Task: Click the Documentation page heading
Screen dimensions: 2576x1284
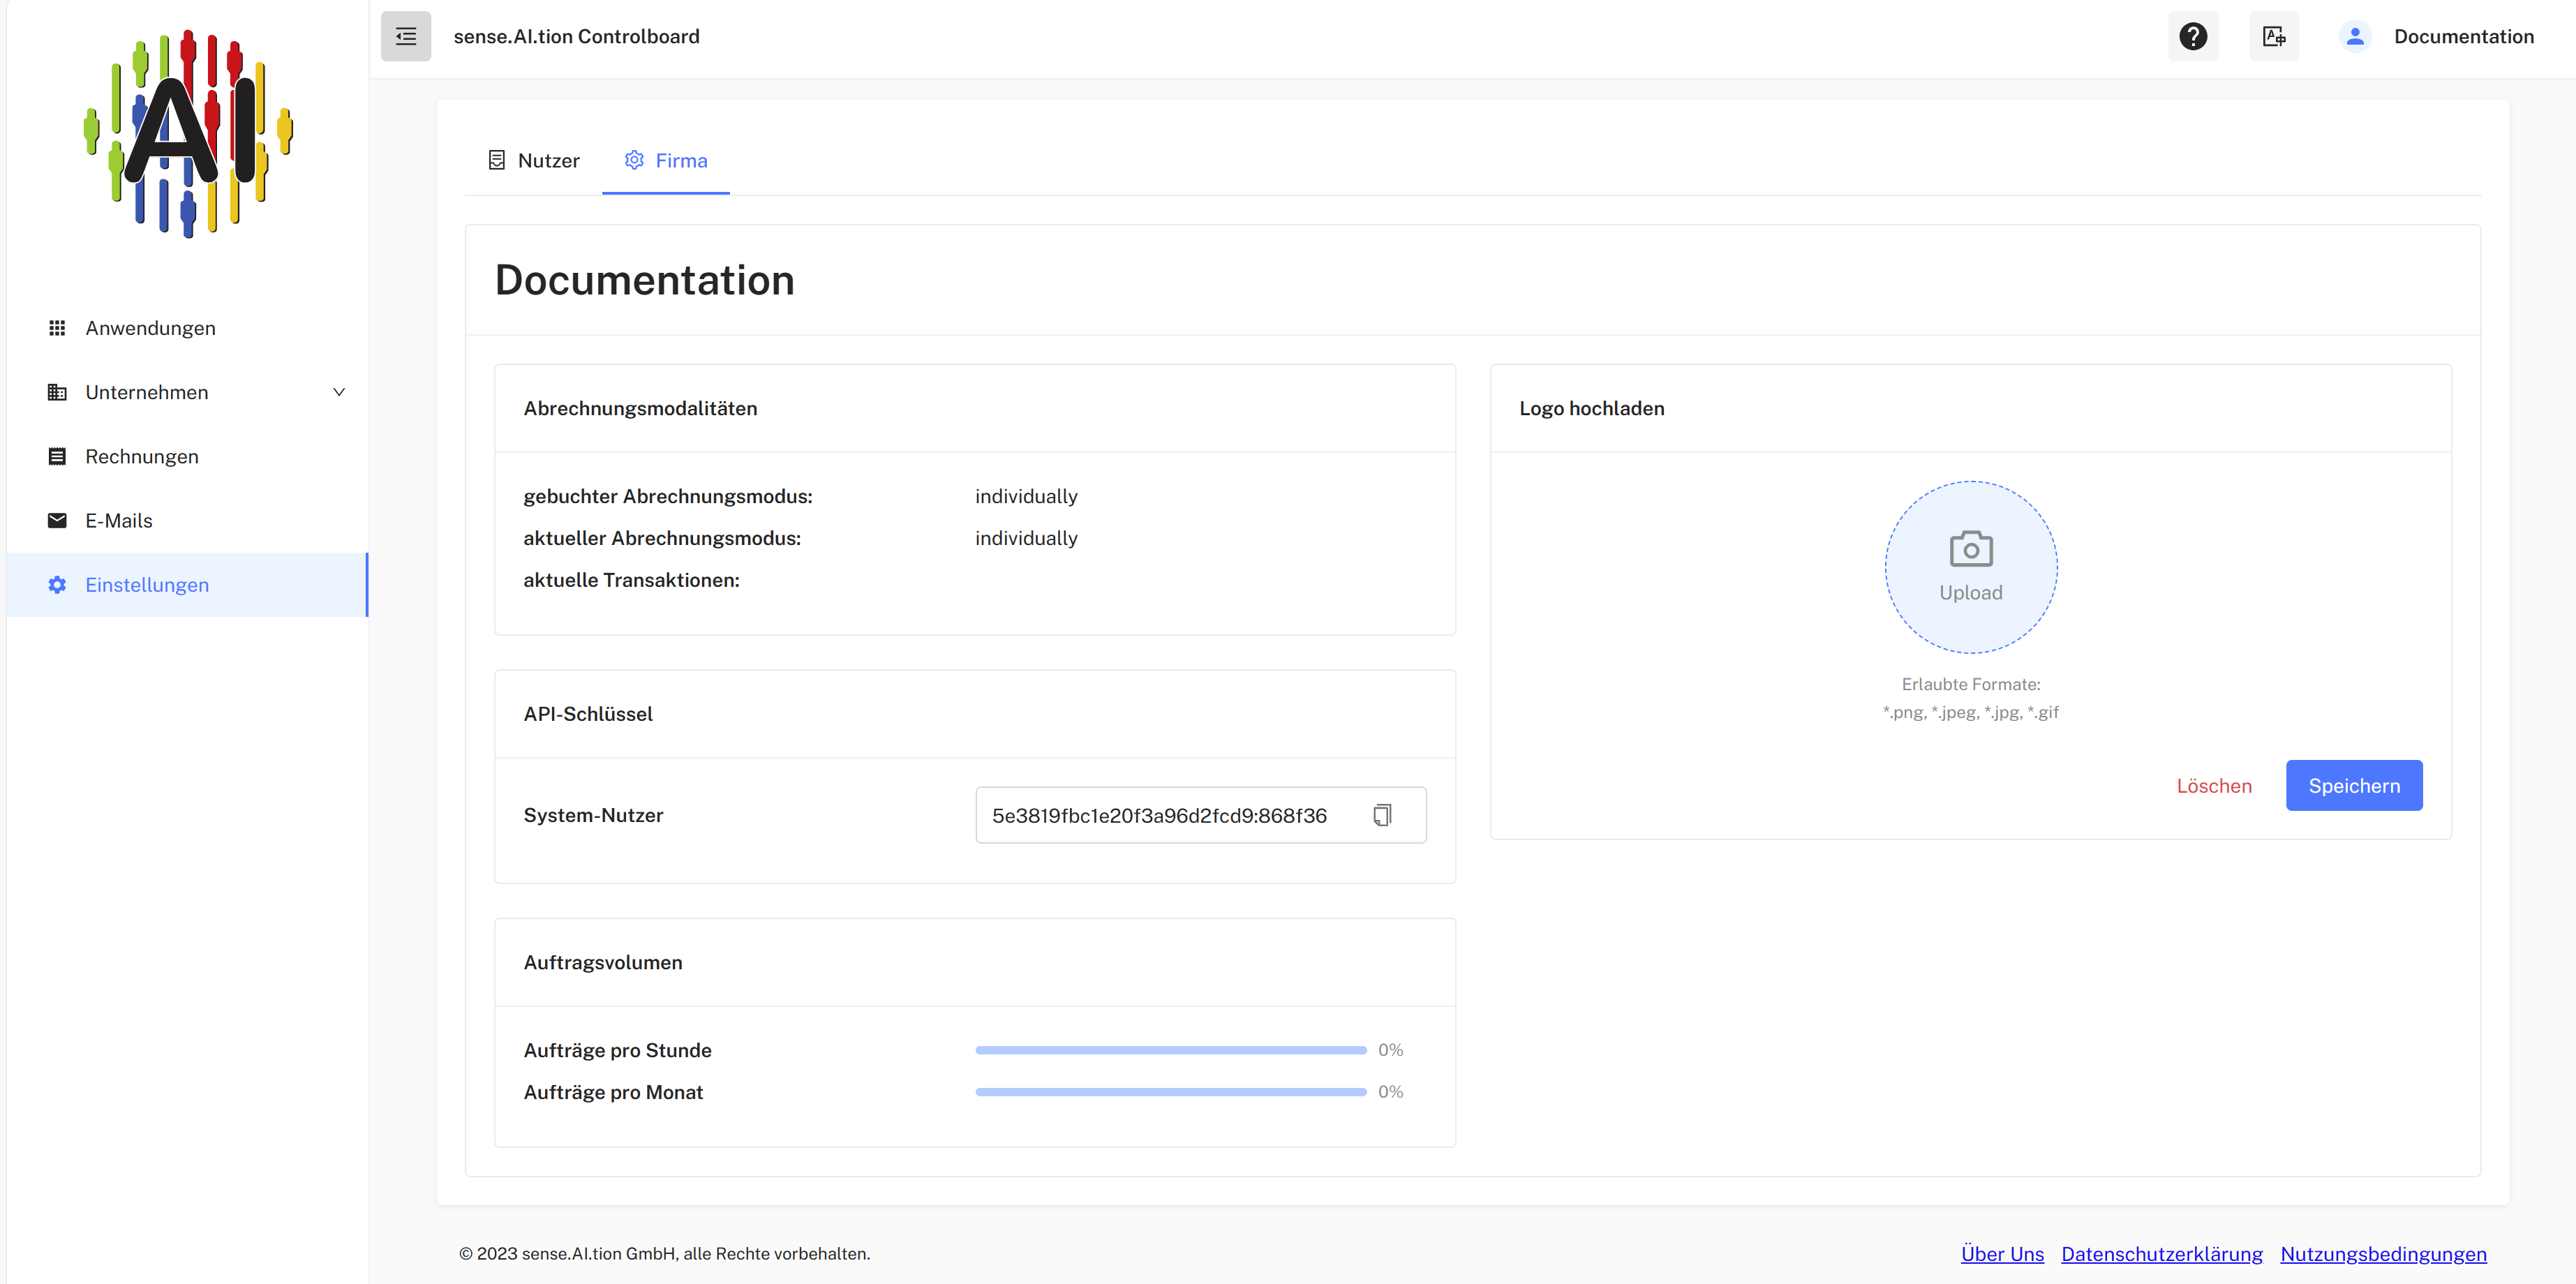Action: 645,280
